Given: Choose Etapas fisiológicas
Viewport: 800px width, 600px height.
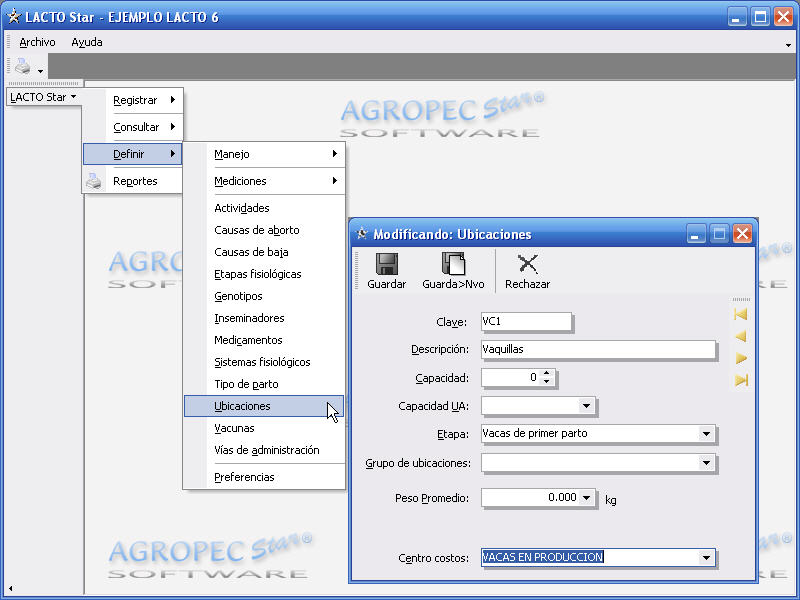Looking at the screenshot, I should click(264, 274).
